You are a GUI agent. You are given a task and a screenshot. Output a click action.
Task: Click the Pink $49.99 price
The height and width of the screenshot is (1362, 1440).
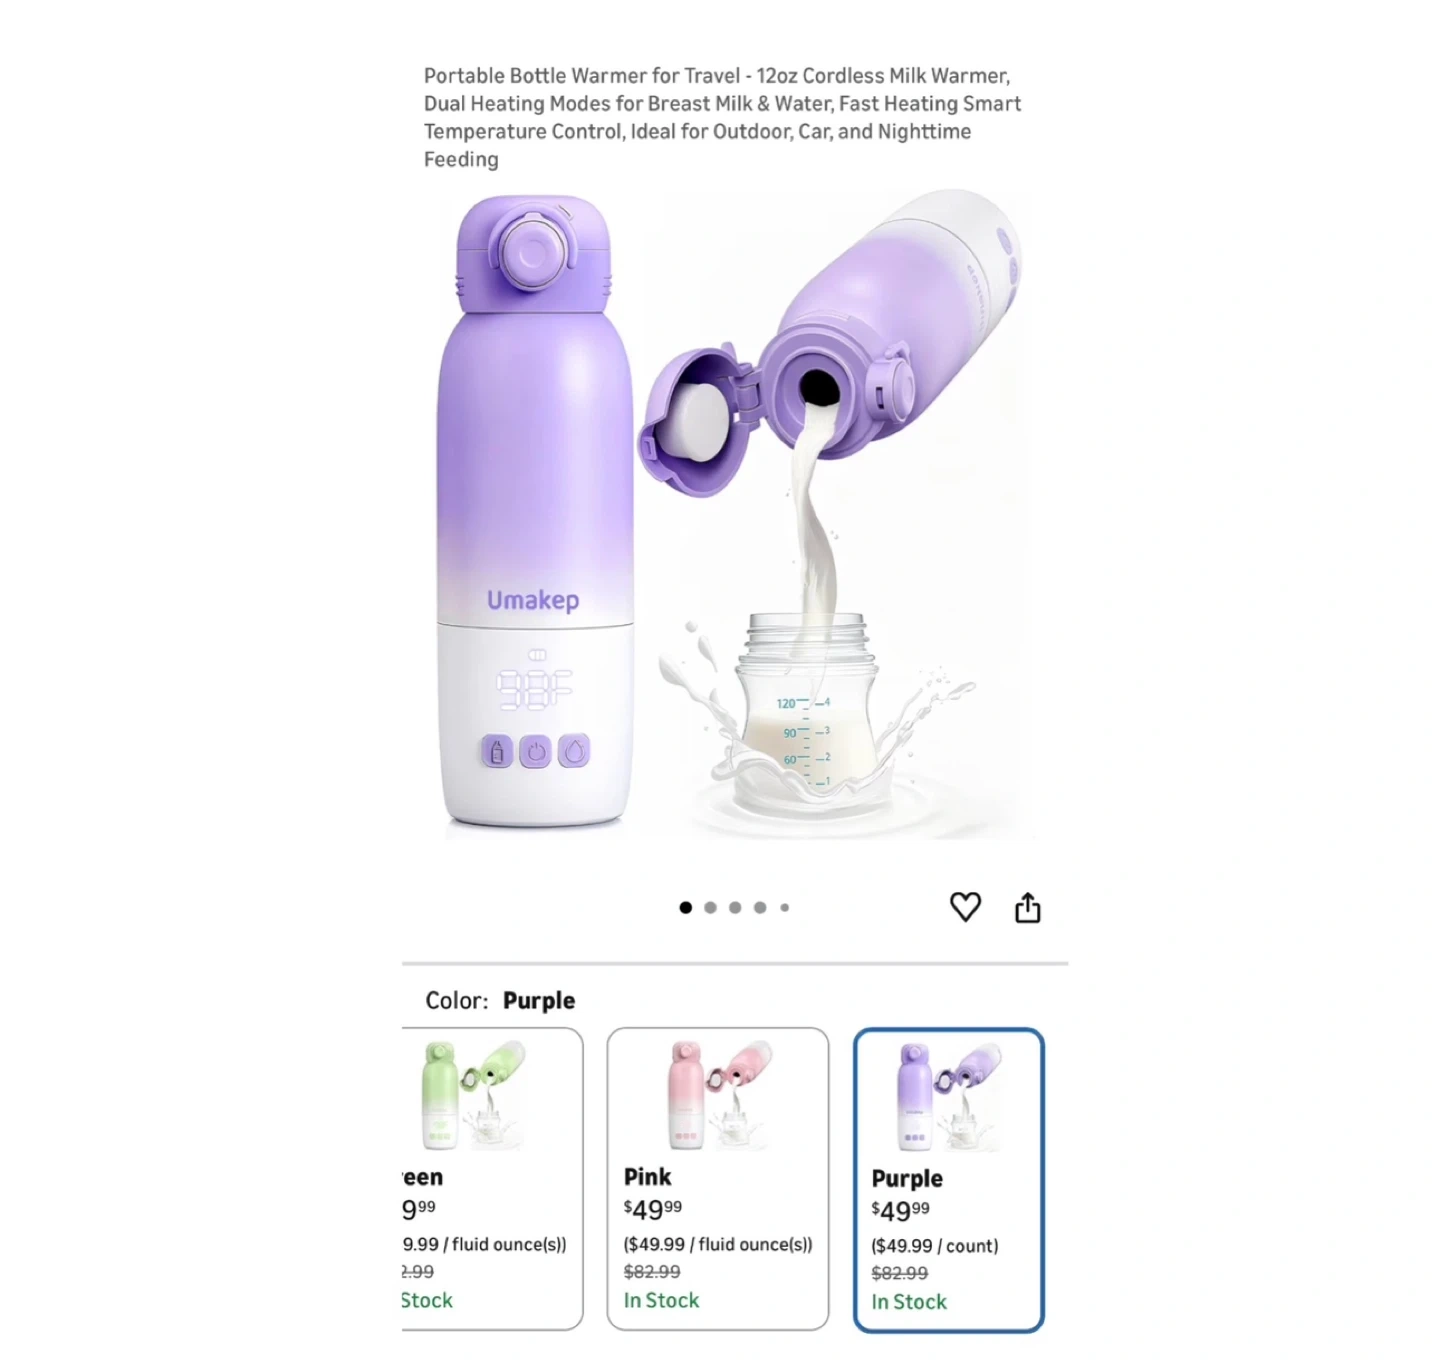coord(653,1209)
